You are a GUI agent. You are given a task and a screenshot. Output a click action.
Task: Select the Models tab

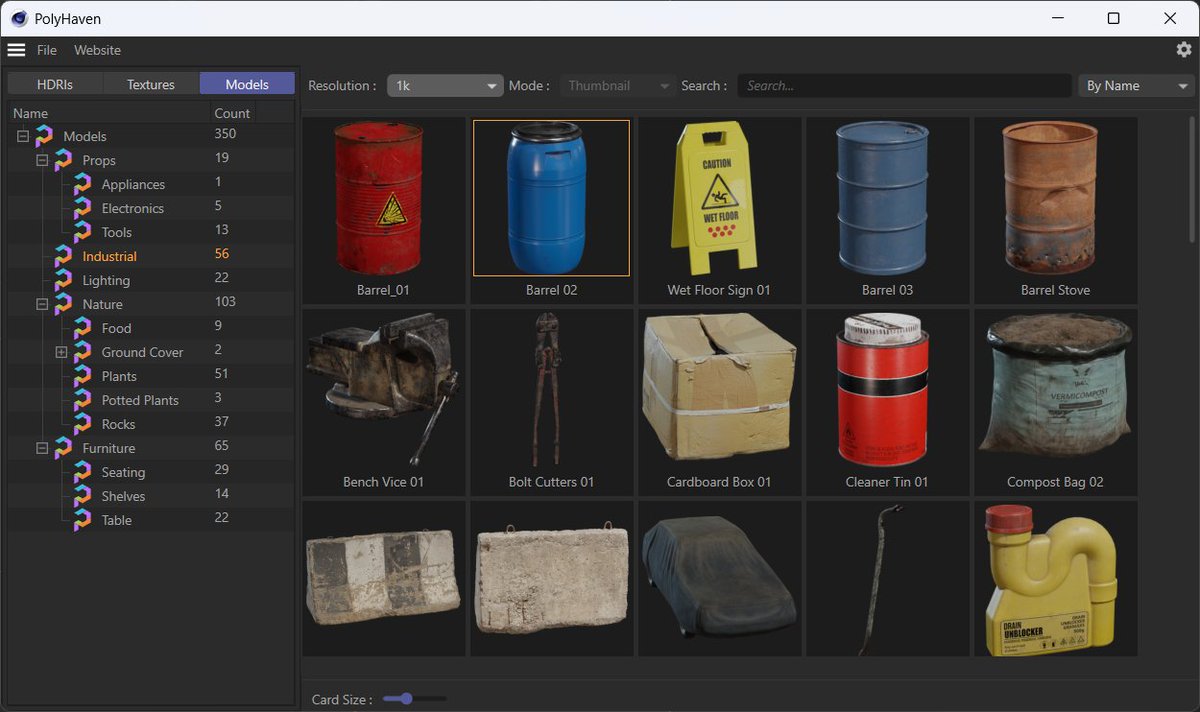pos(247,84)
